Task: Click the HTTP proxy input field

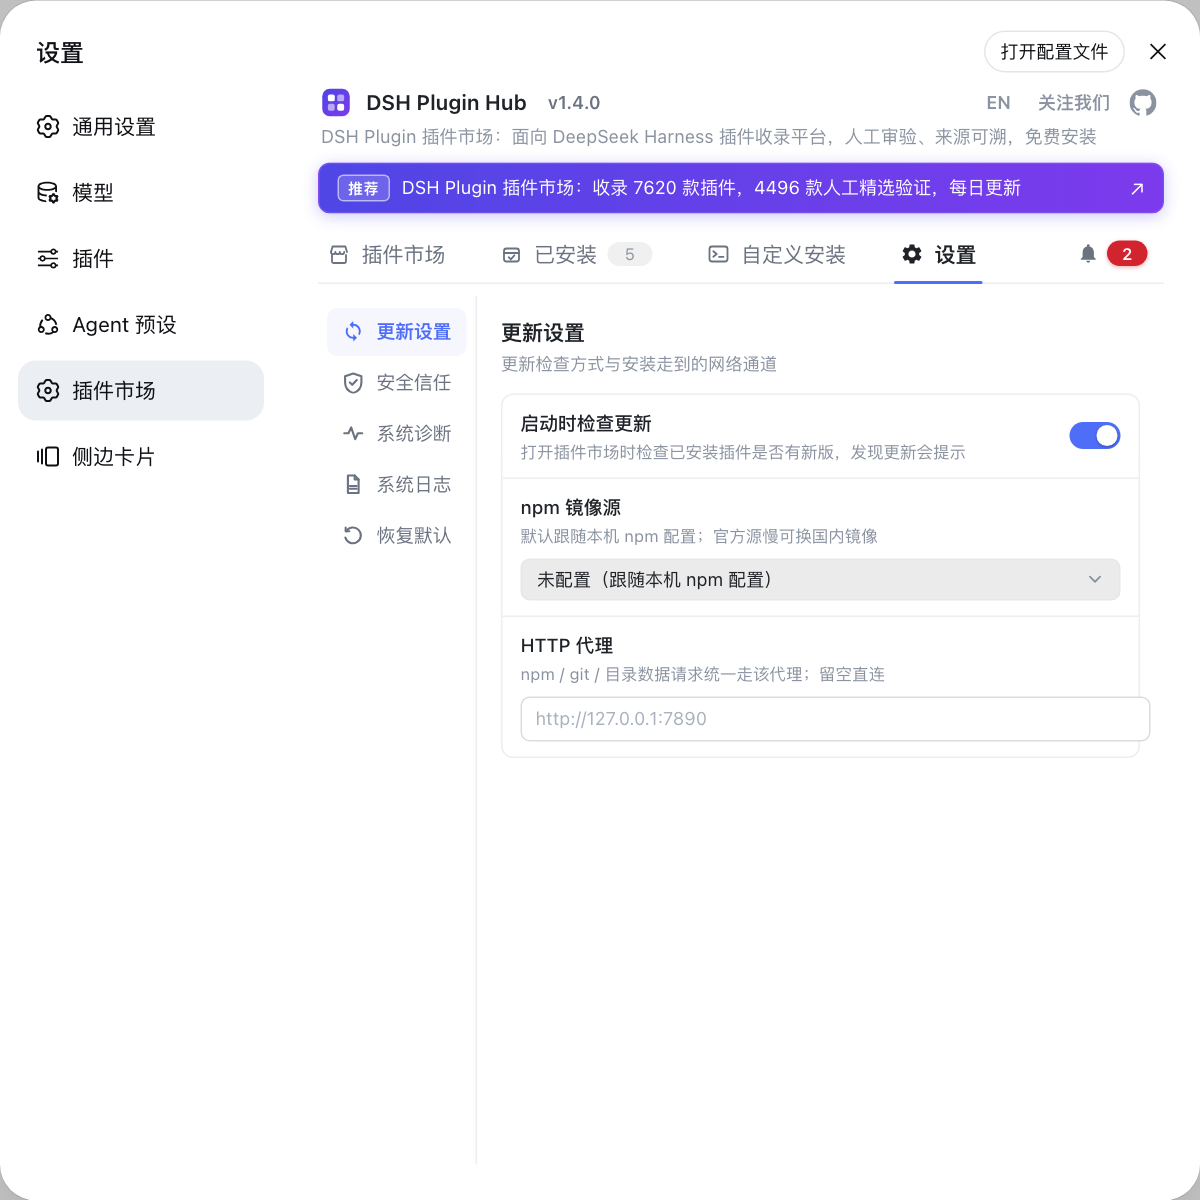Action: coord(835,719)
